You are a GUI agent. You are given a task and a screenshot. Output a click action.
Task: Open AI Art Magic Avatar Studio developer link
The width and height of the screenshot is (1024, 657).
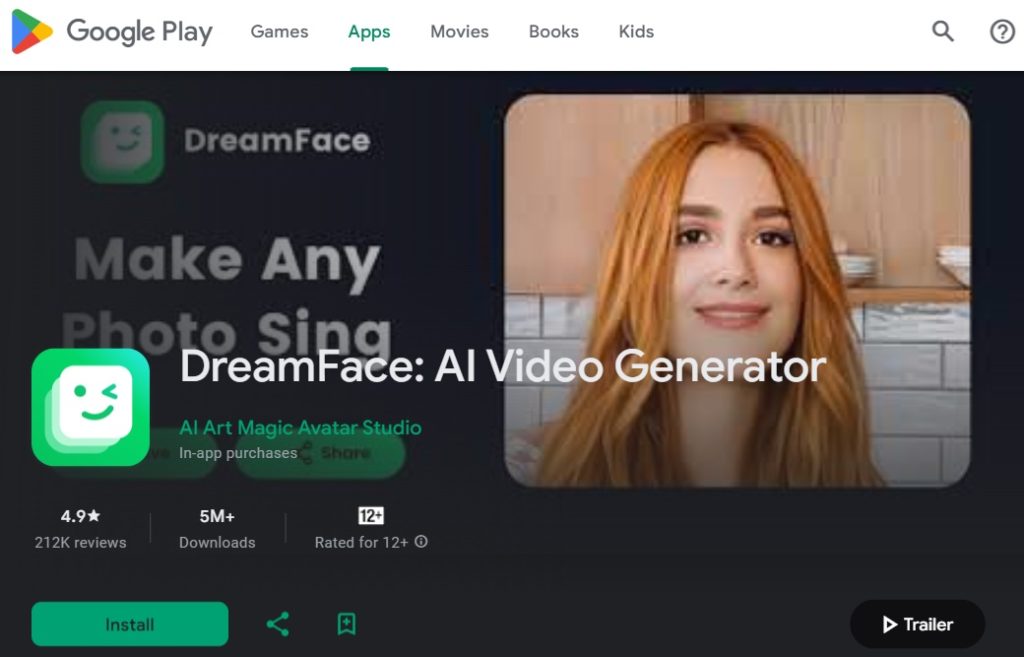point(300,428)
